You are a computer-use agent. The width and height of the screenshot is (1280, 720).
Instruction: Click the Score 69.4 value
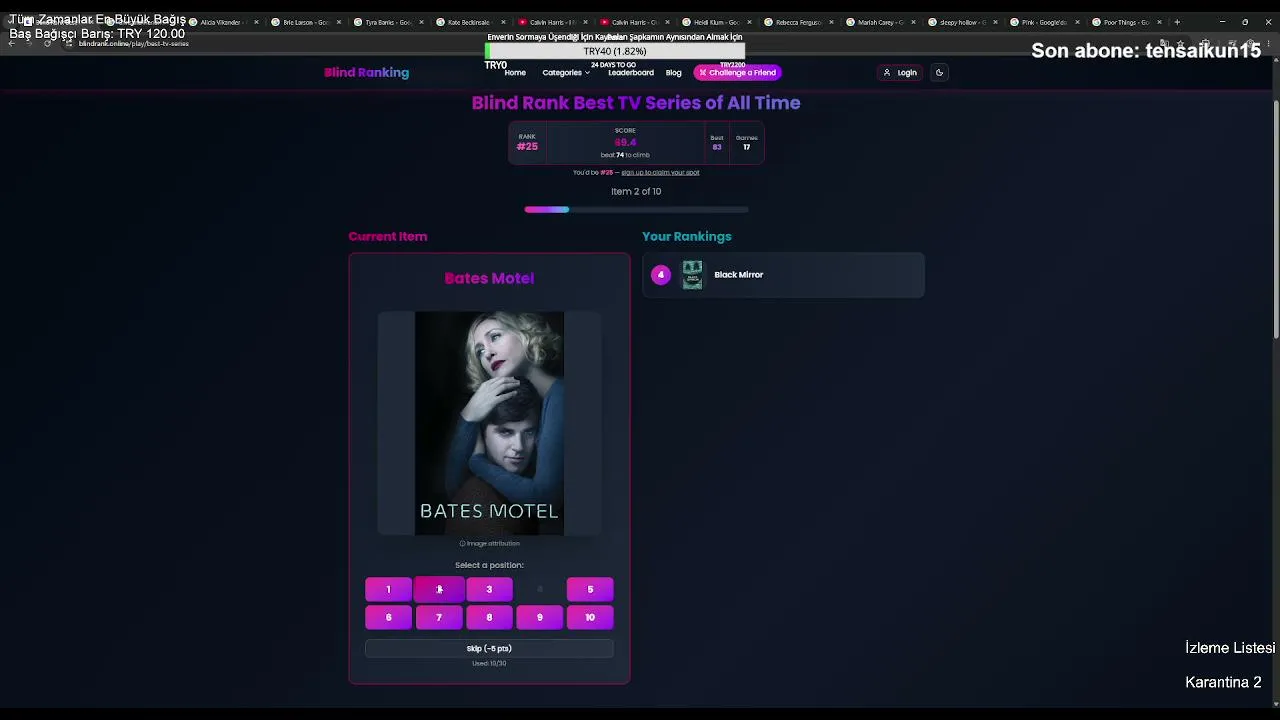625,143
